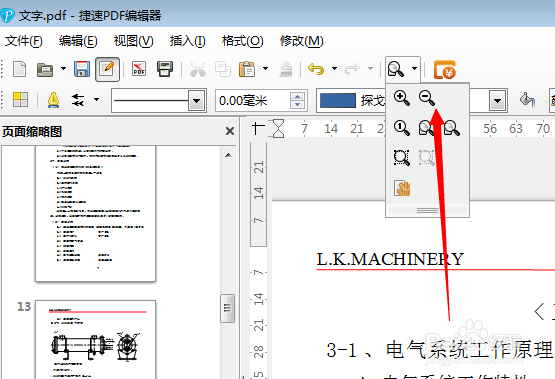
Task: Print the document with printer icon
Action: coord(165,69)
